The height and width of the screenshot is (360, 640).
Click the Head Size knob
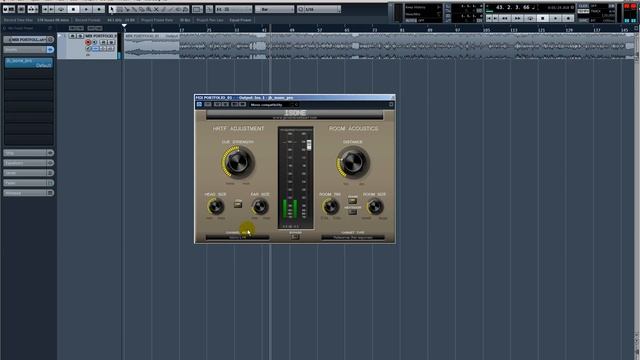click(x=216, y=207)
